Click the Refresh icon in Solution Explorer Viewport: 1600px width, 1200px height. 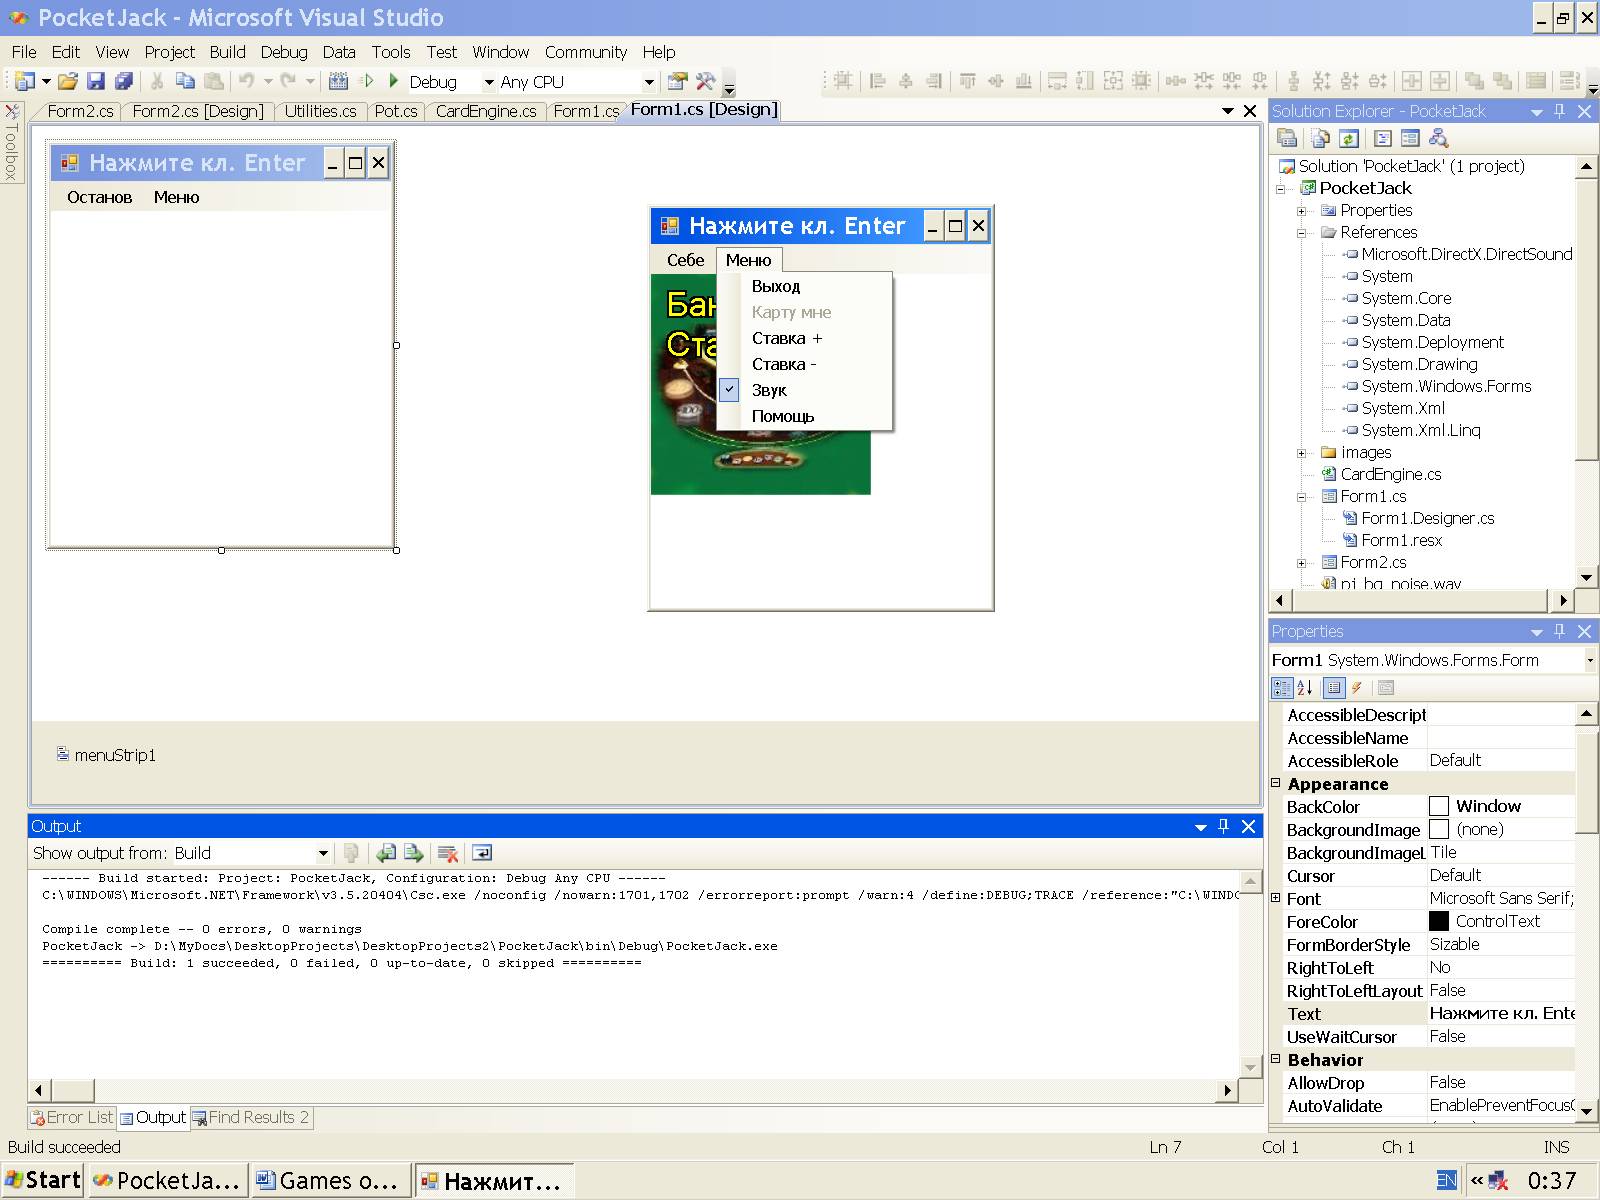(1349, 139)
